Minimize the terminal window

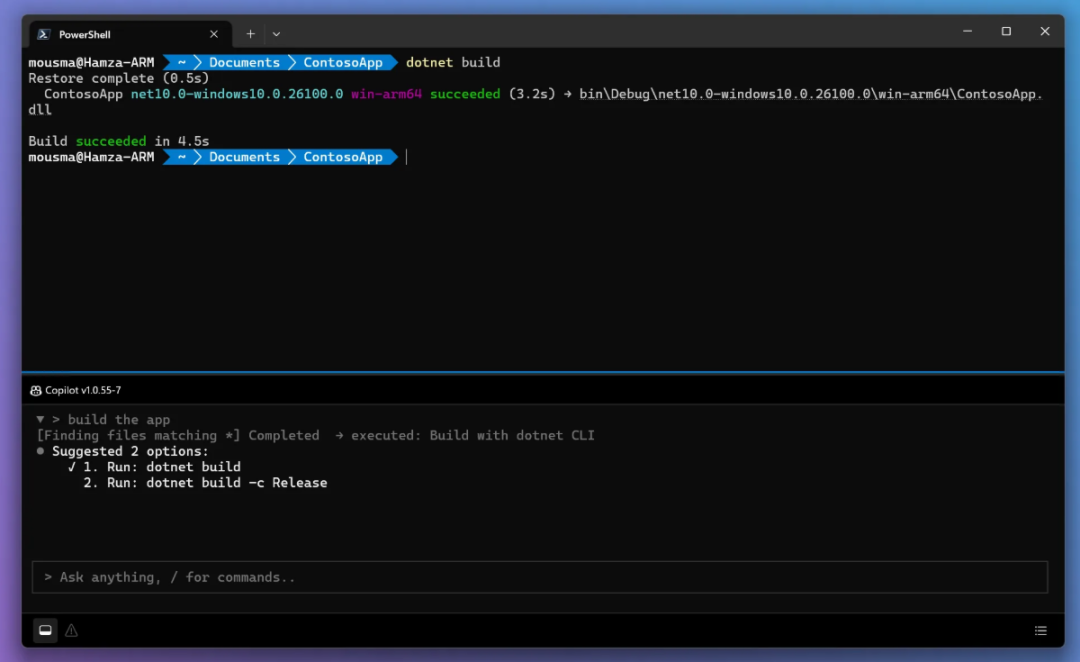(x=967, y=31)
